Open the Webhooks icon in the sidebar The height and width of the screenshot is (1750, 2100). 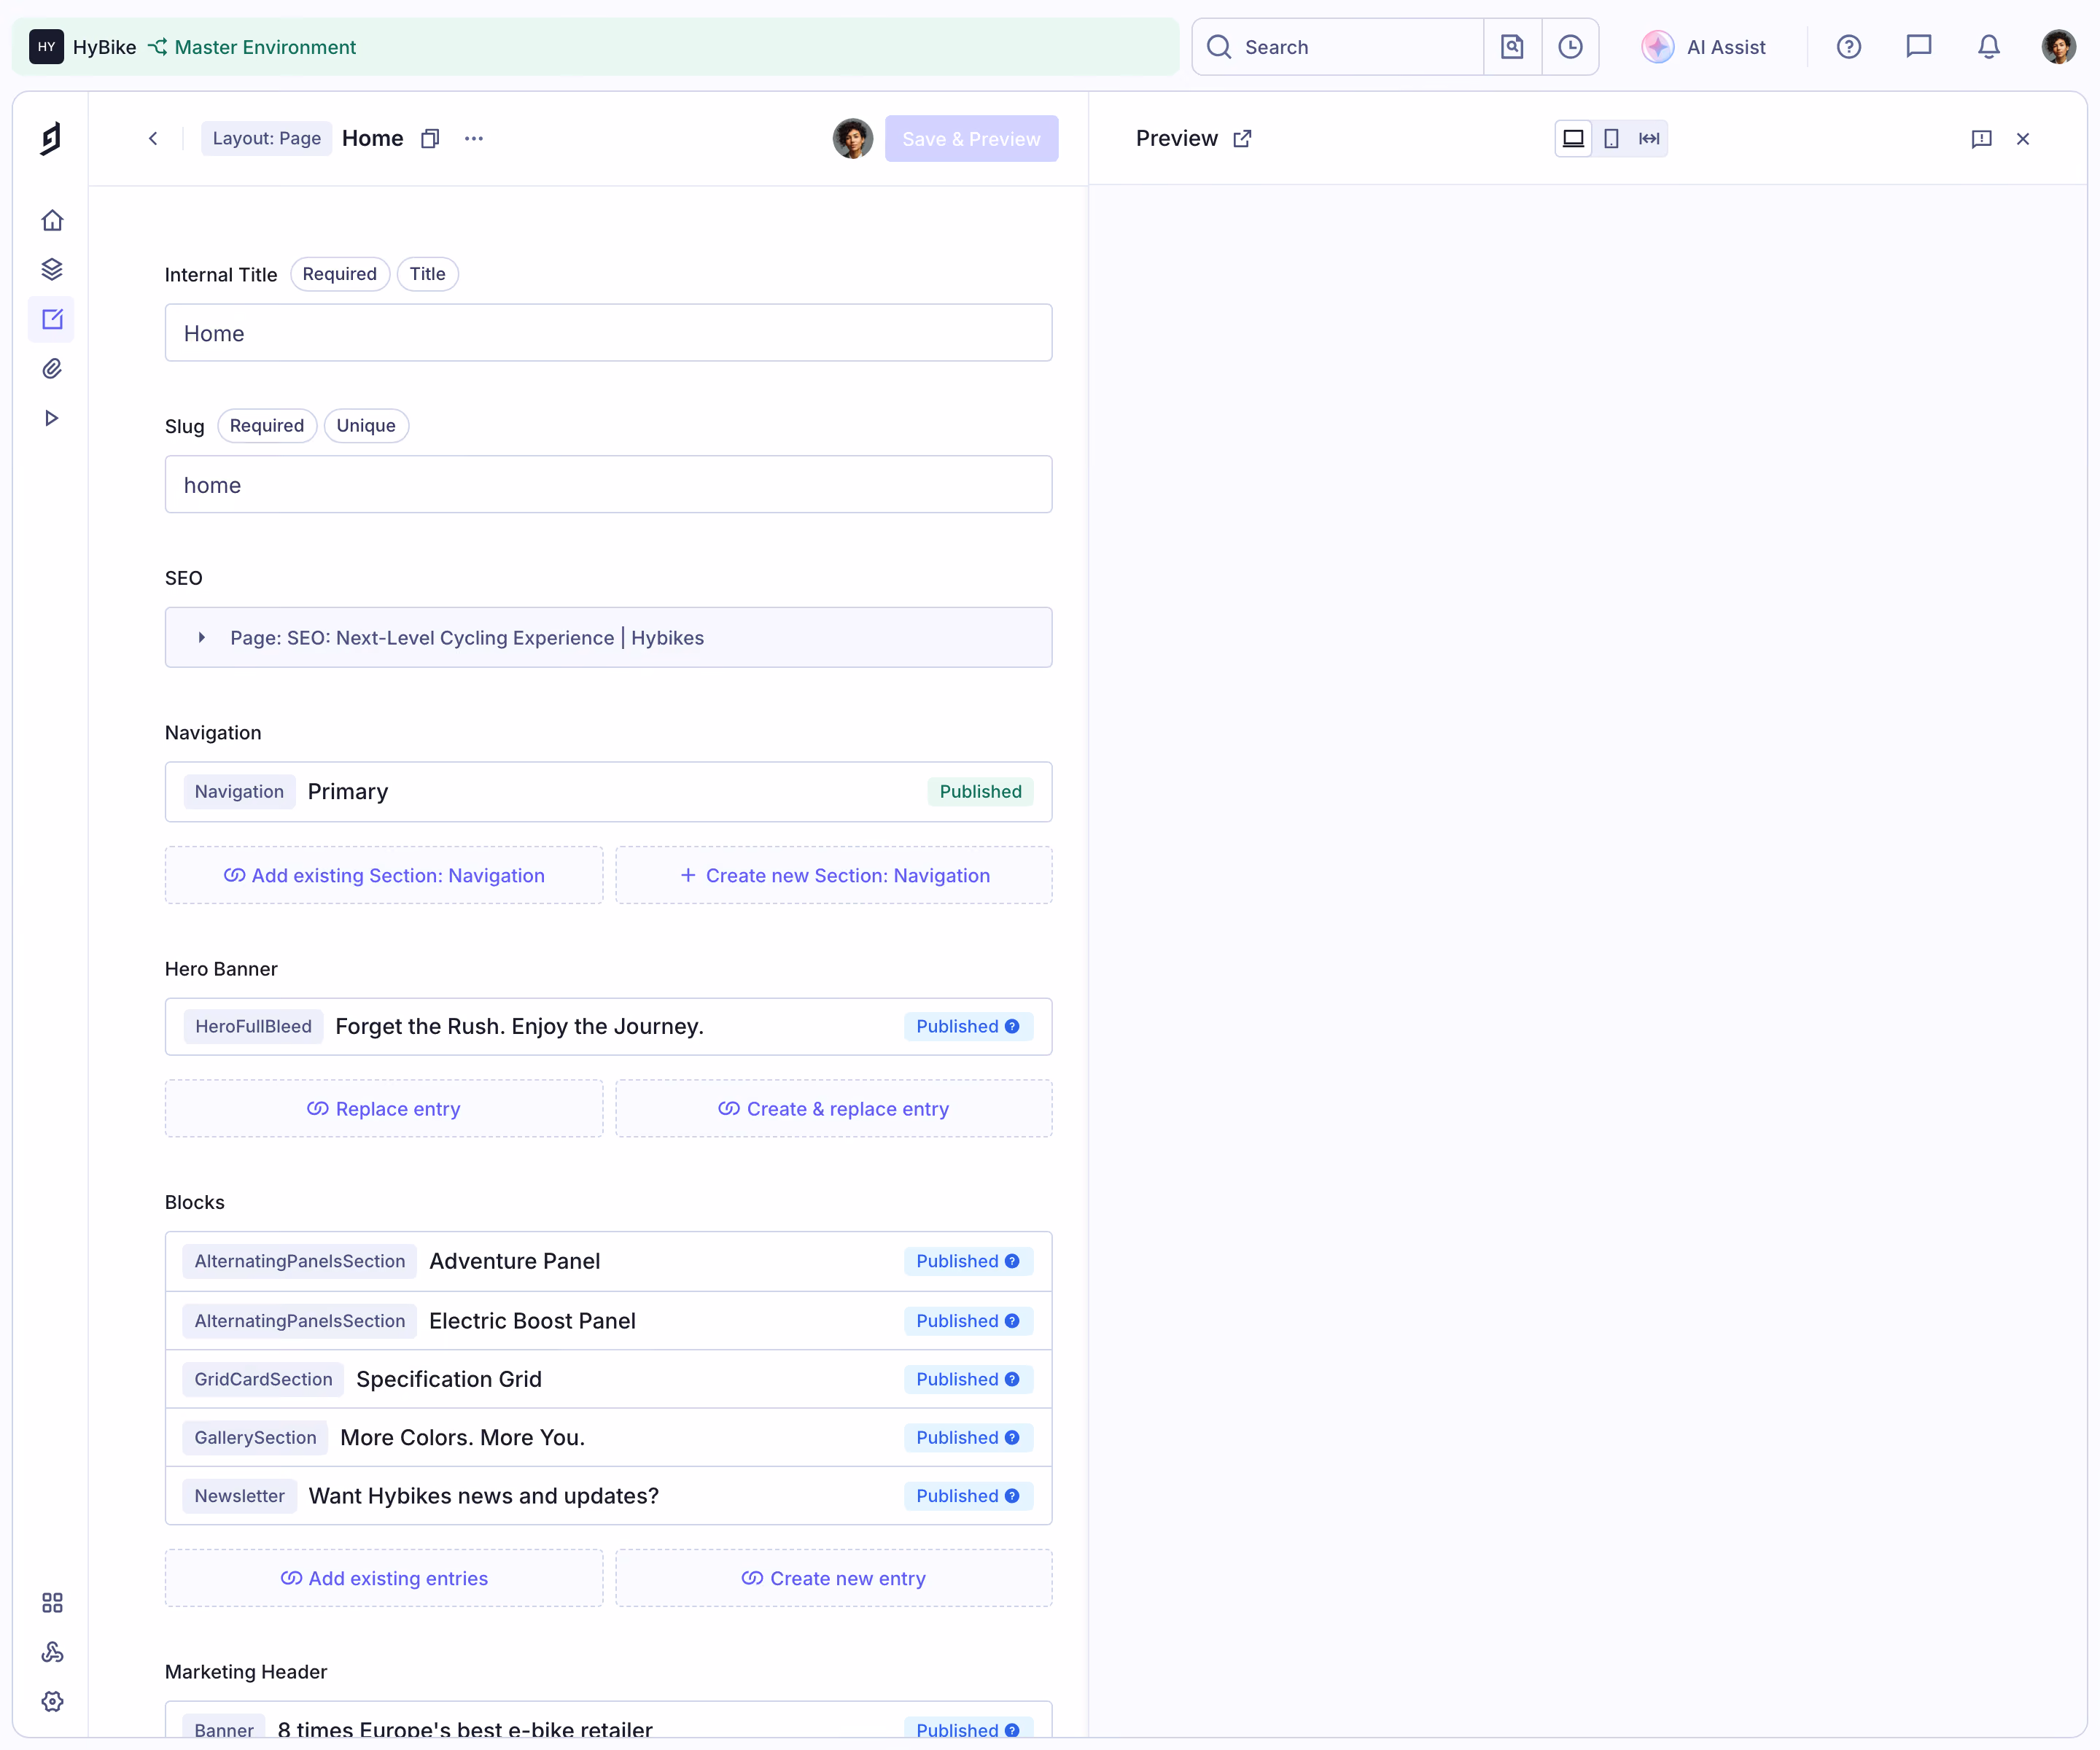point(52,1652)
